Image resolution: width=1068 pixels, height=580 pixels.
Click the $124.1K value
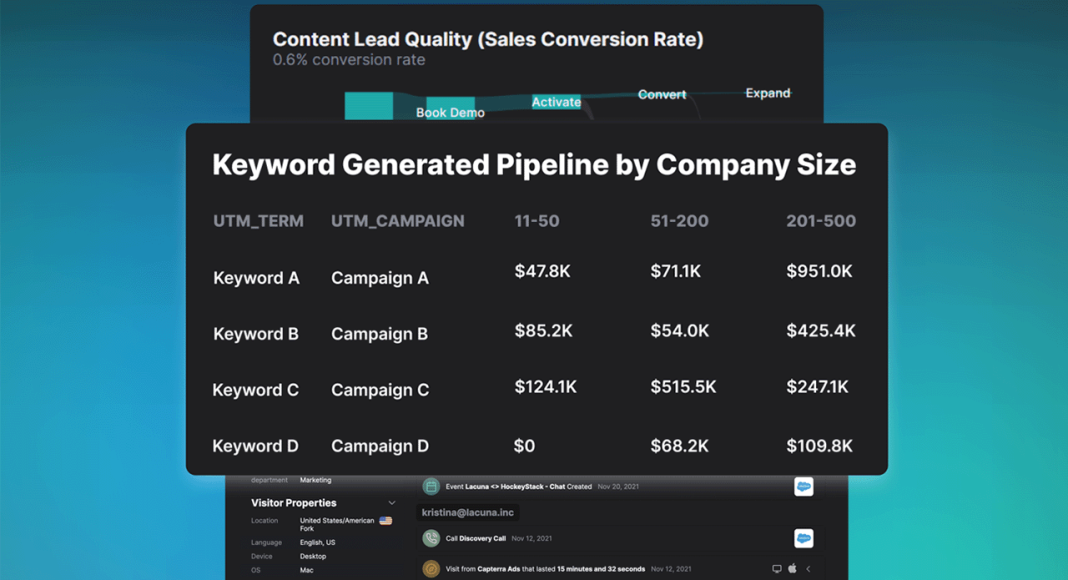(x=546, y=387)
